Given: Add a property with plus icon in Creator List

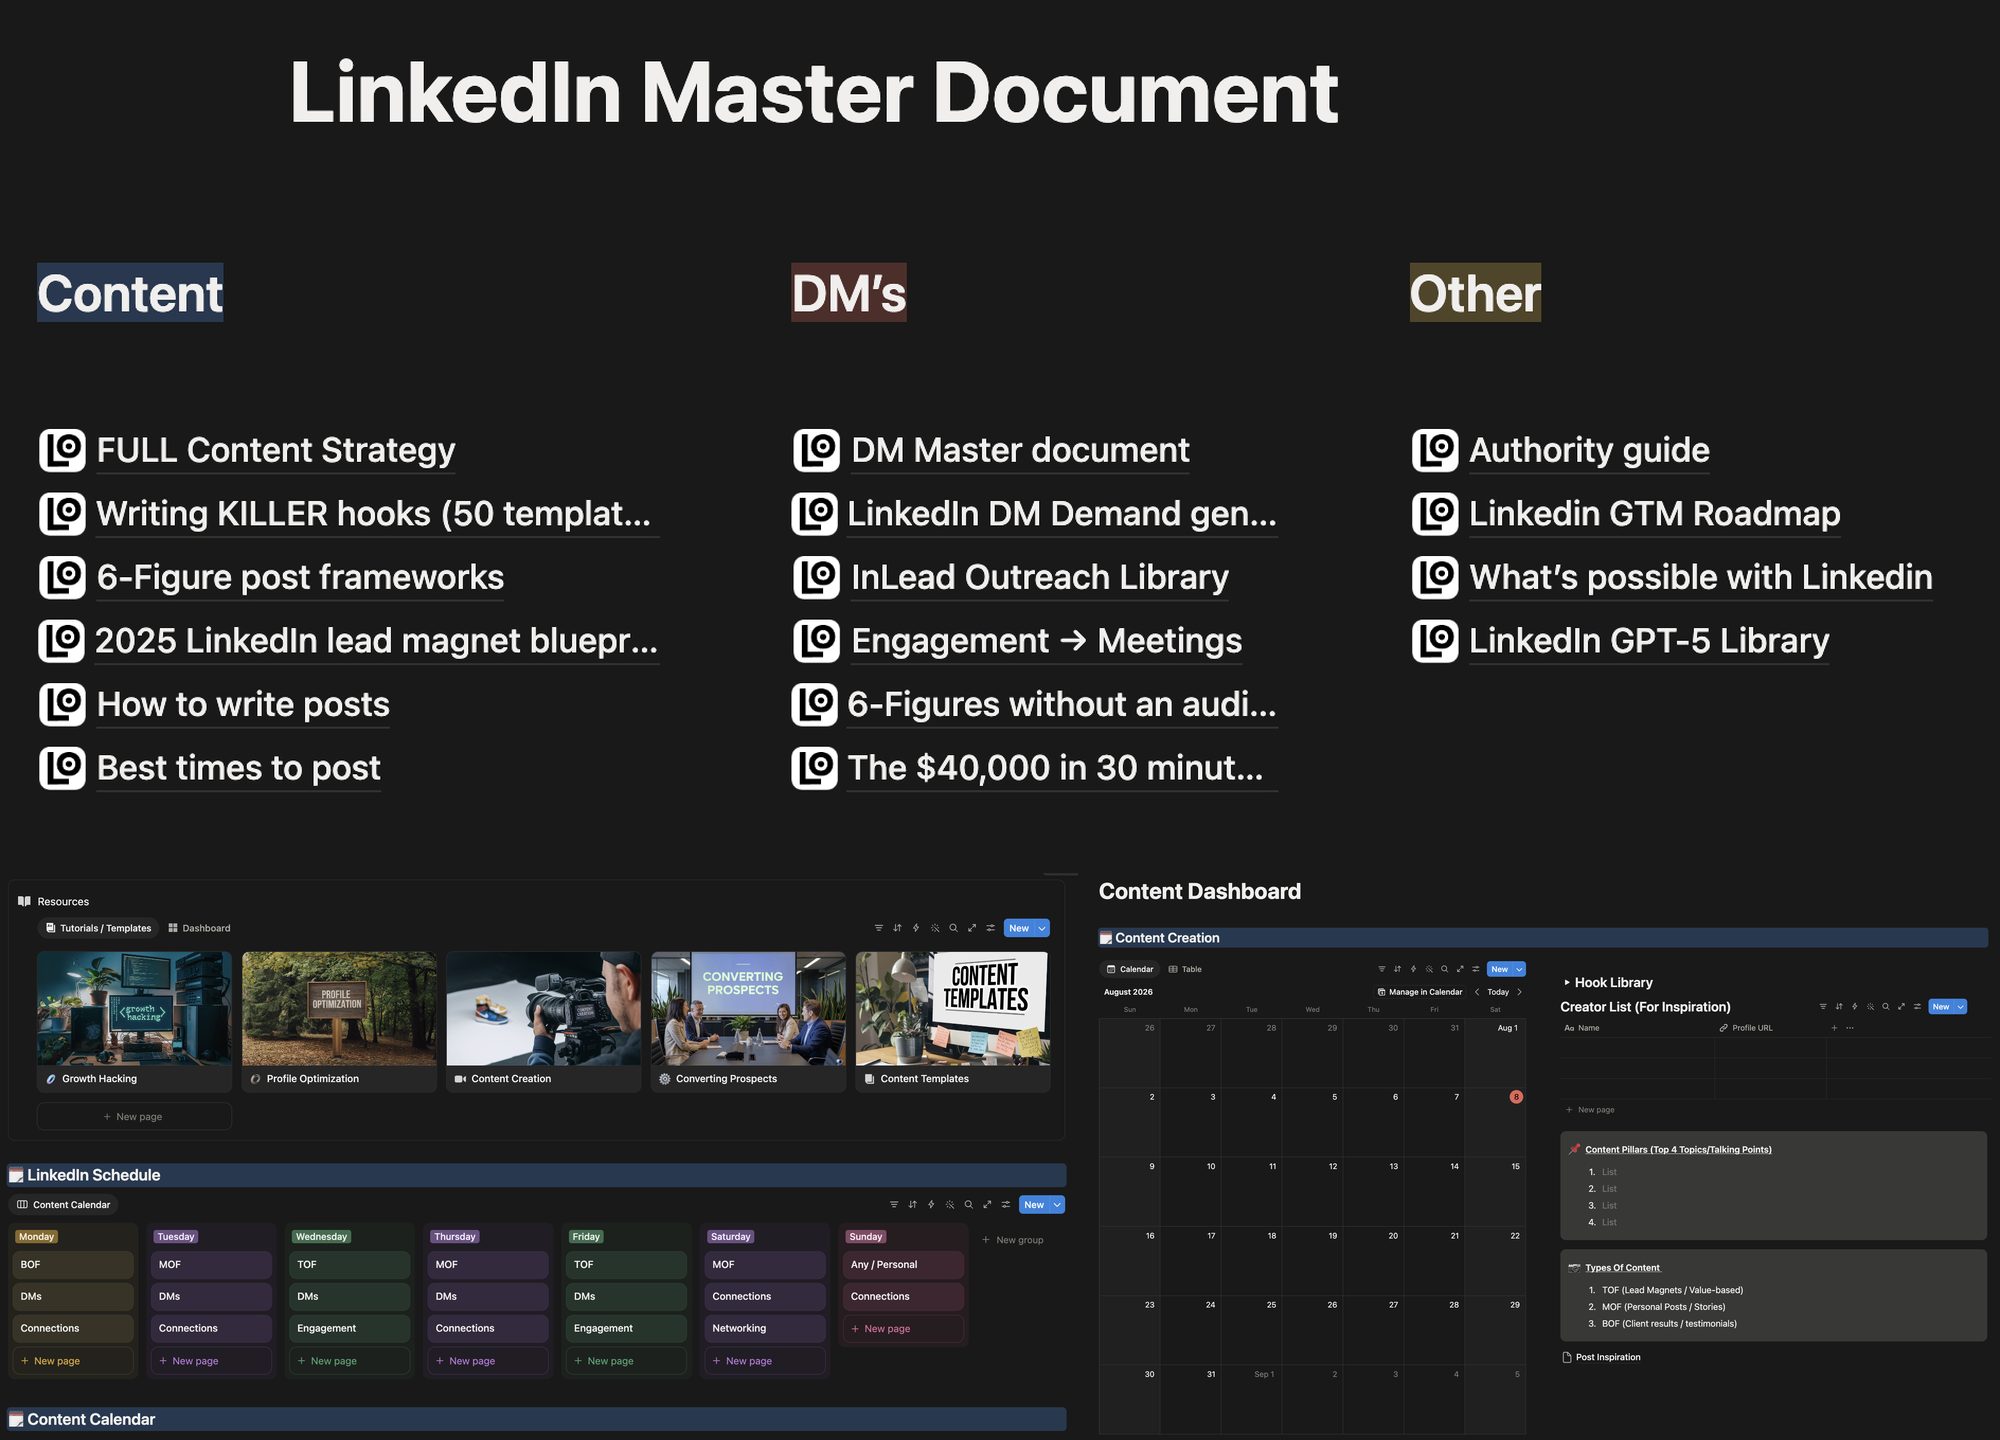Looking at the screenshot, I should point(1834,1028).
